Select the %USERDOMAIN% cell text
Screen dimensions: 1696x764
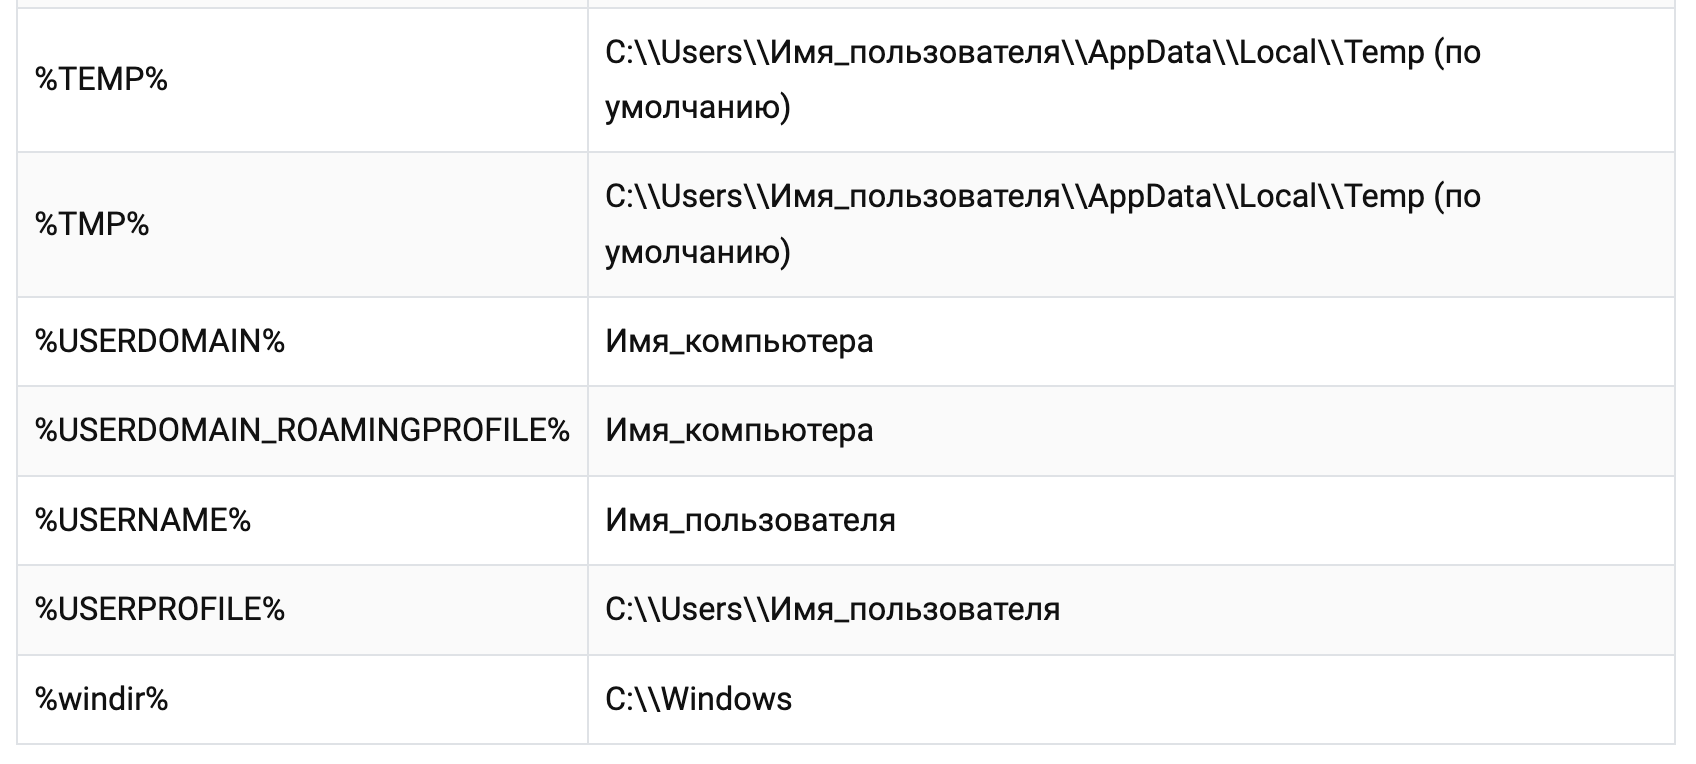(160, 341)
